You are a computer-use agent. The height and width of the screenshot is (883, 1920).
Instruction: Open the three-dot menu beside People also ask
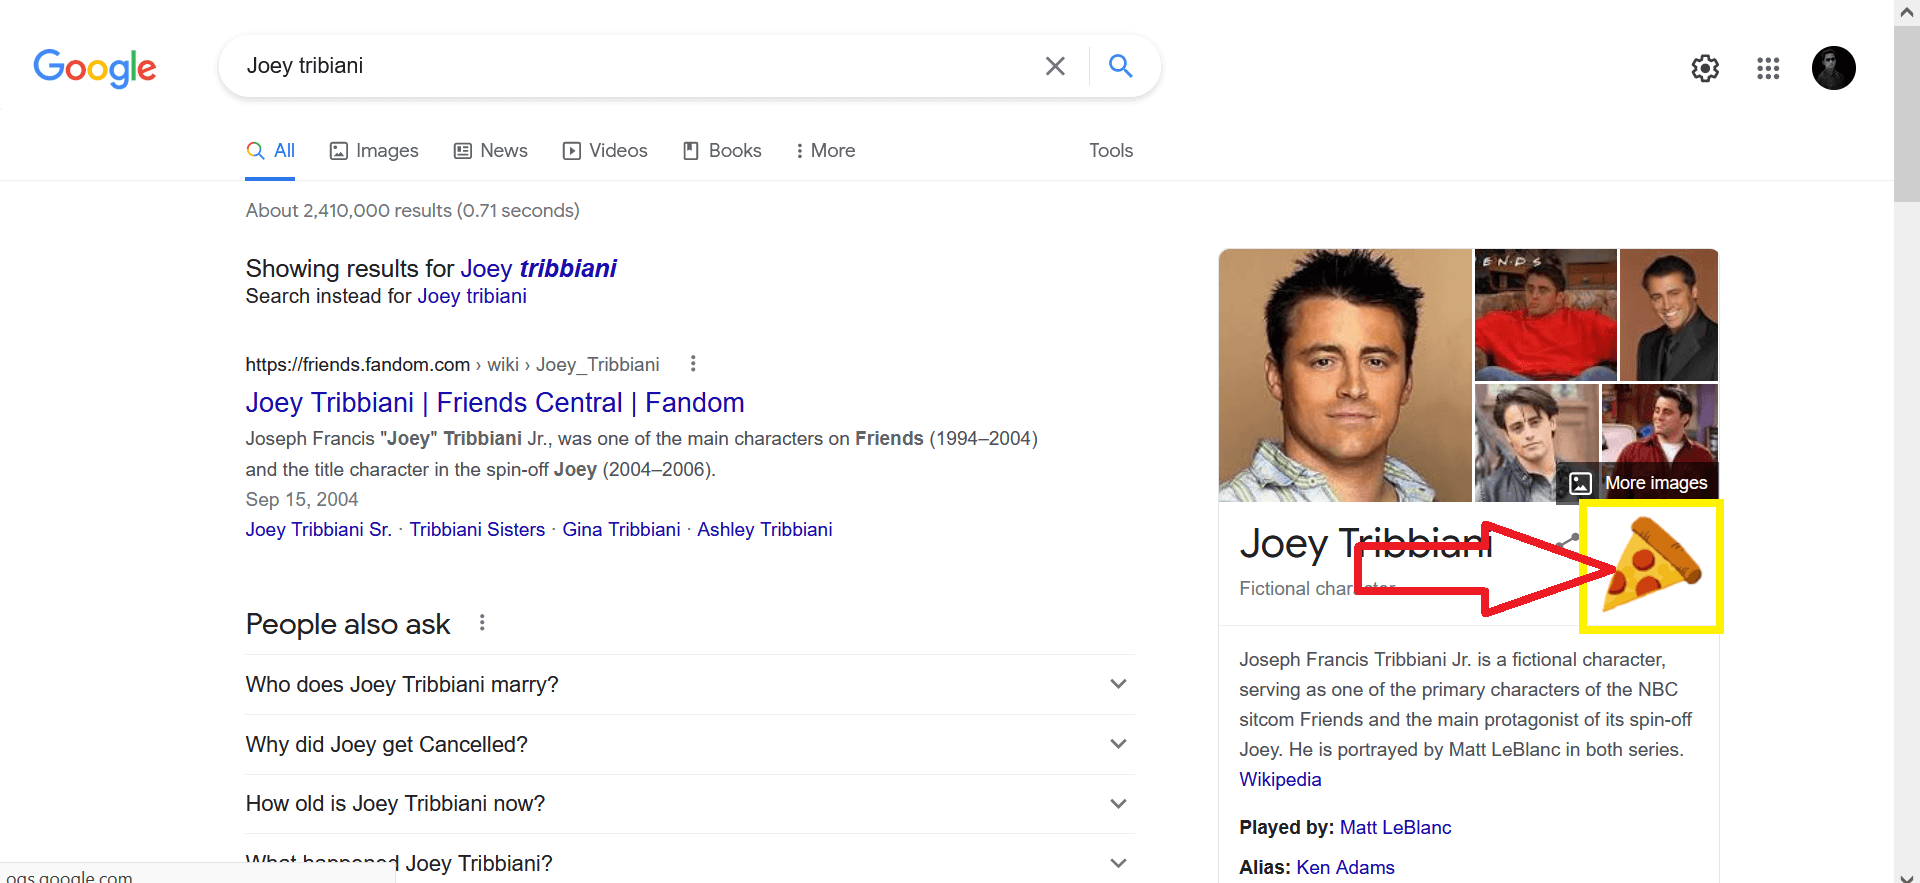(x=482, y=623)
